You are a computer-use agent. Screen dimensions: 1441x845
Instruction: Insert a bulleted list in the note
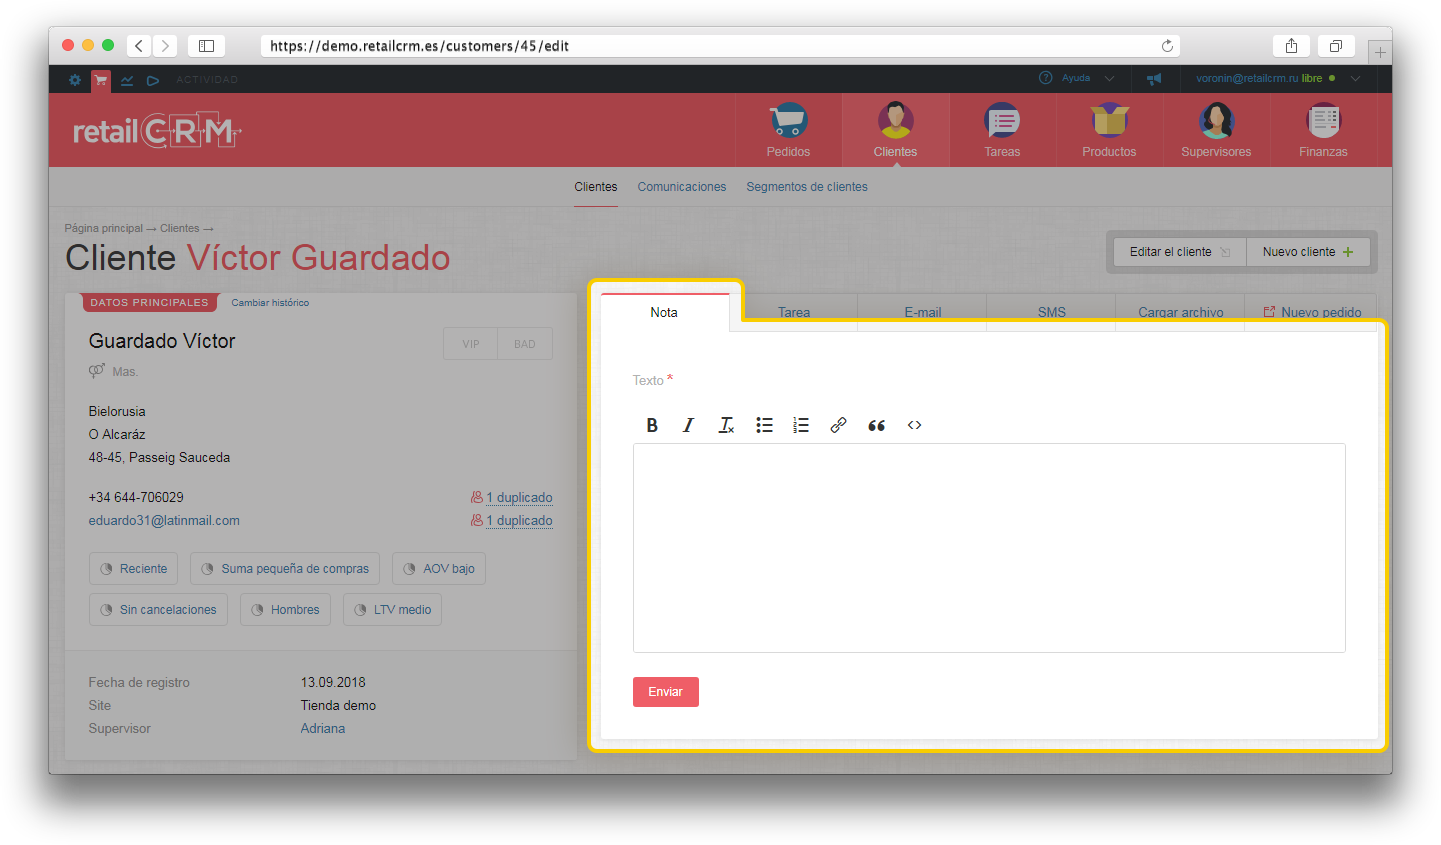(x=764, y=425)
